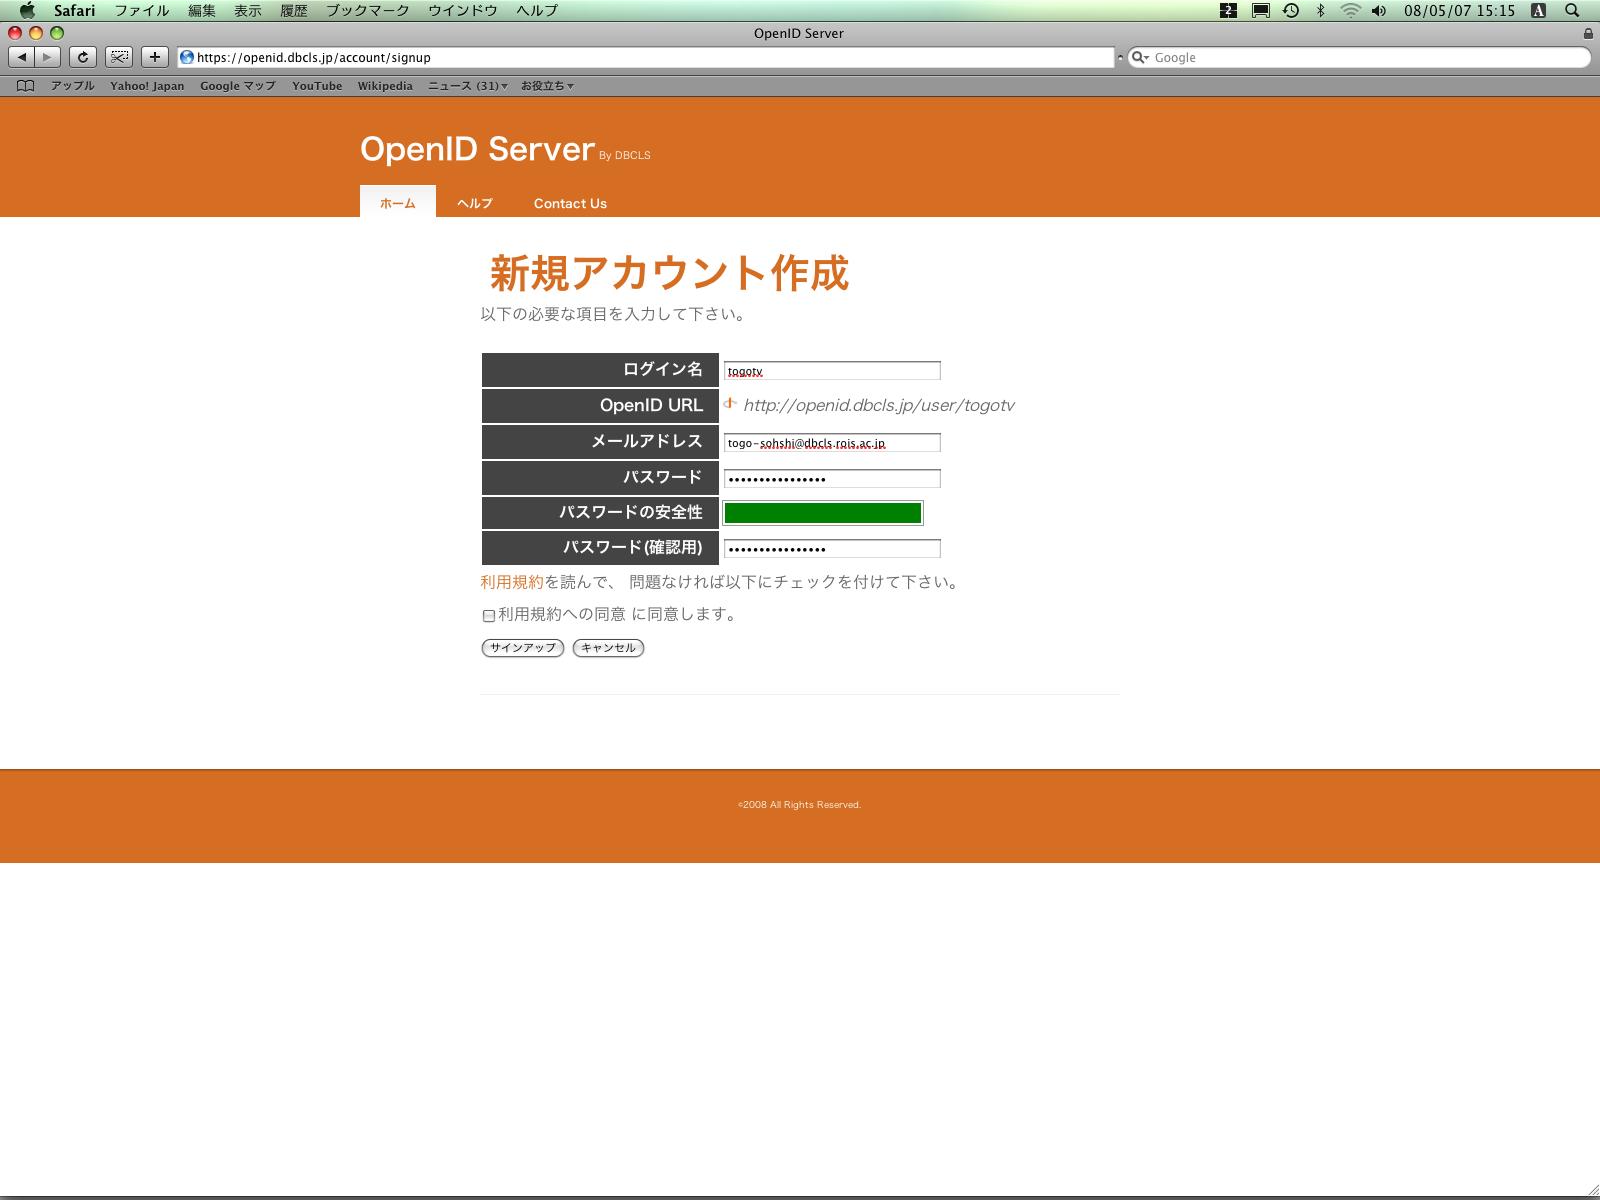Click the Safari back arrow button

(x=22, y=57)
